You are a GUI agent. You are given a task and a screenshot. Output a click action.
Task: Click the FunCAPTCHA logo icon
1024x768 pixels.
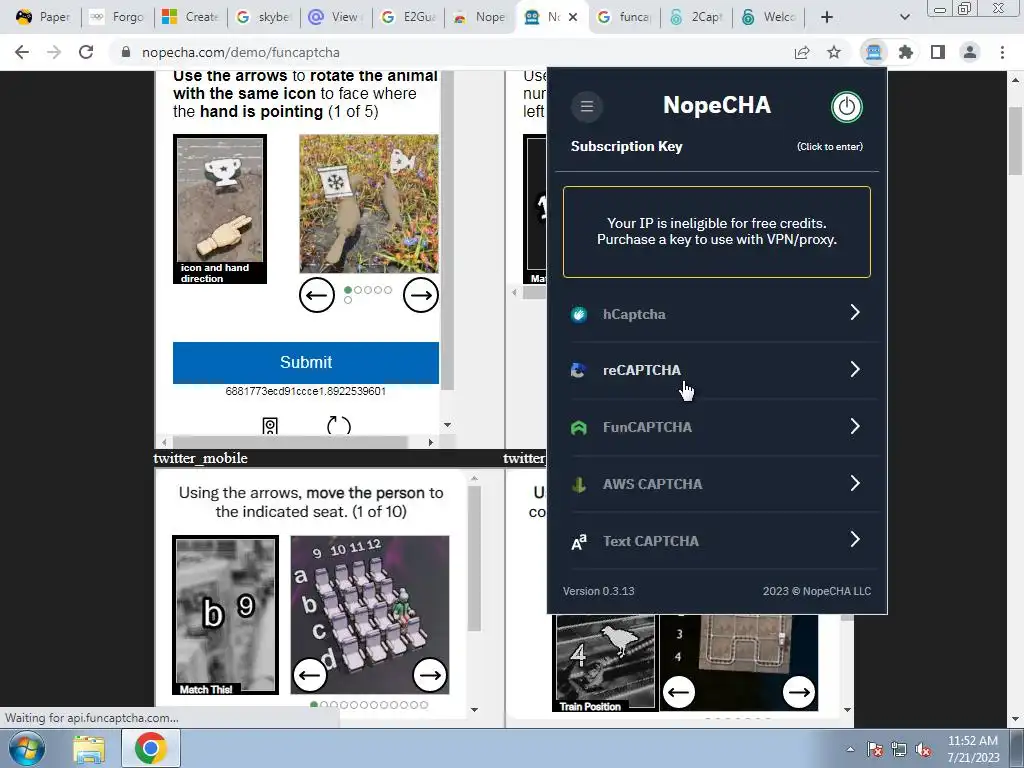click(579, 428)
